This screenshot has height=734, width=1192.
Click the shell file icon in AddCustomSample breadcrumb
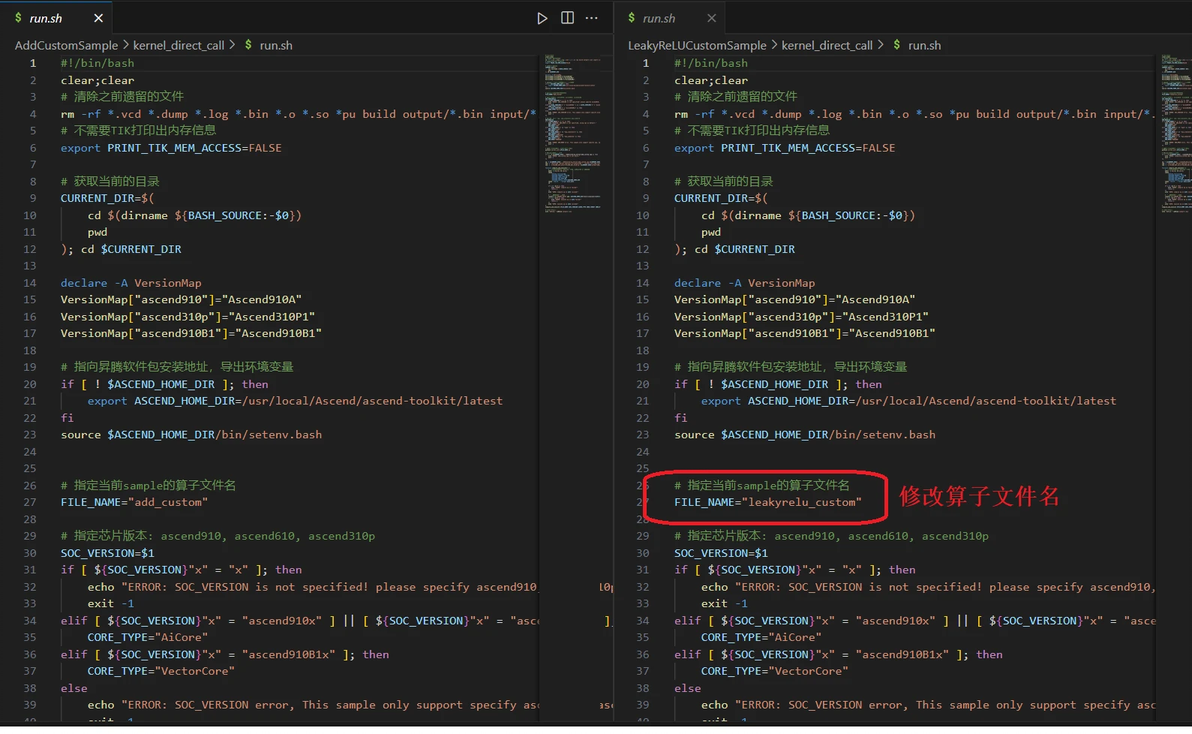pyautogui.click(x=249, y=45)
